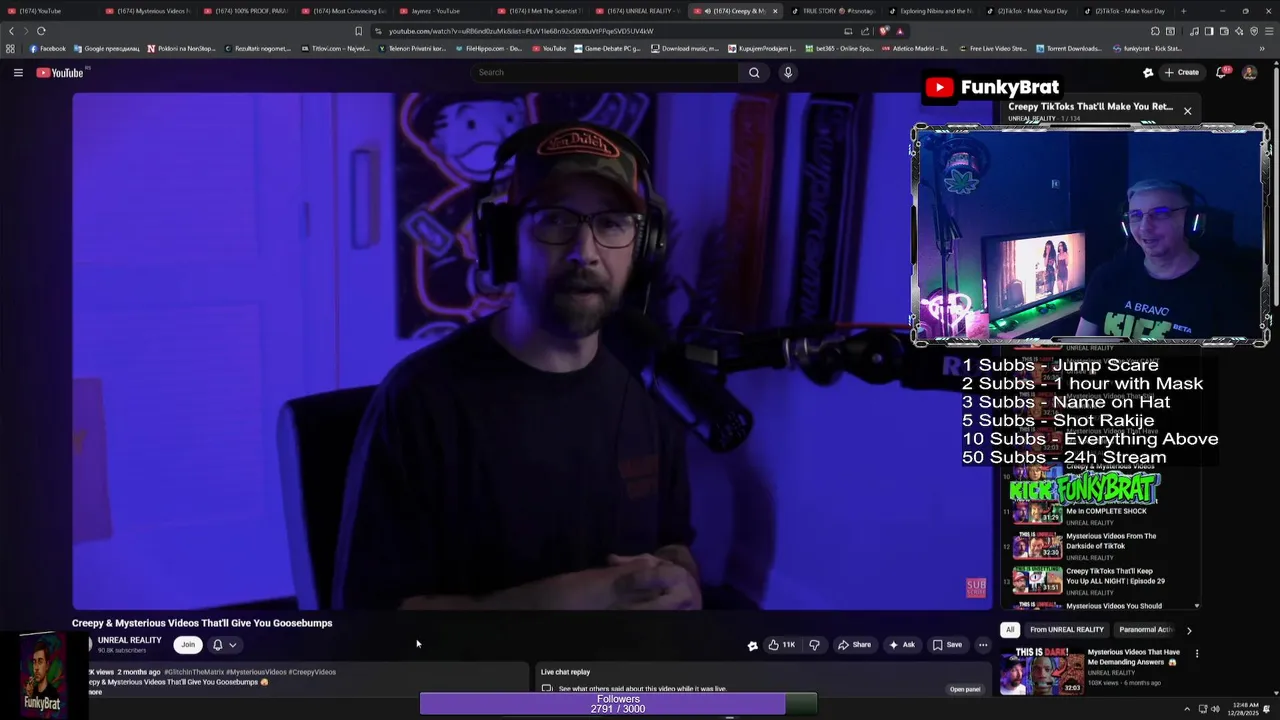The height and width of the screenshot is (720, 1280).
Task: Open the media control music note icon
Action: tap(1195, 31)
